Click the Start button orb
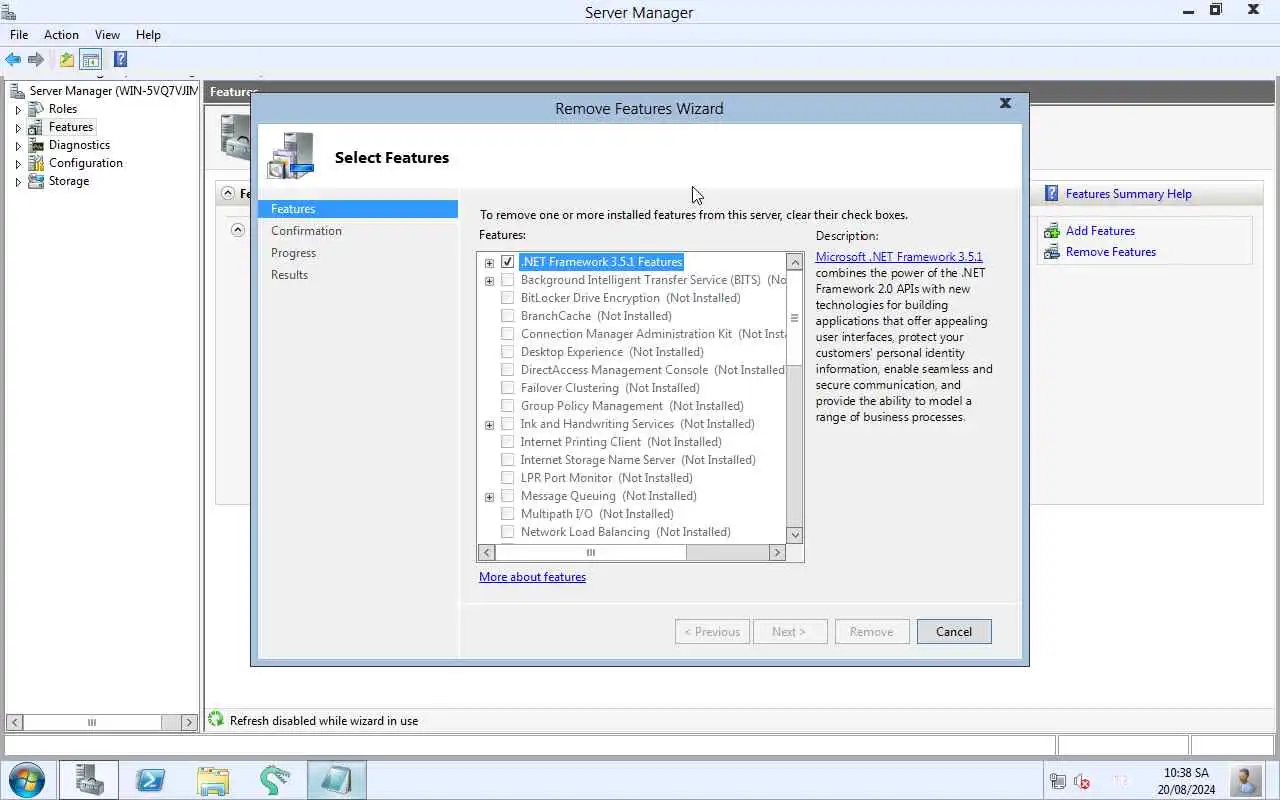Screen dimensions: 1280x800 pyautogui.click(x=27, y=779)
